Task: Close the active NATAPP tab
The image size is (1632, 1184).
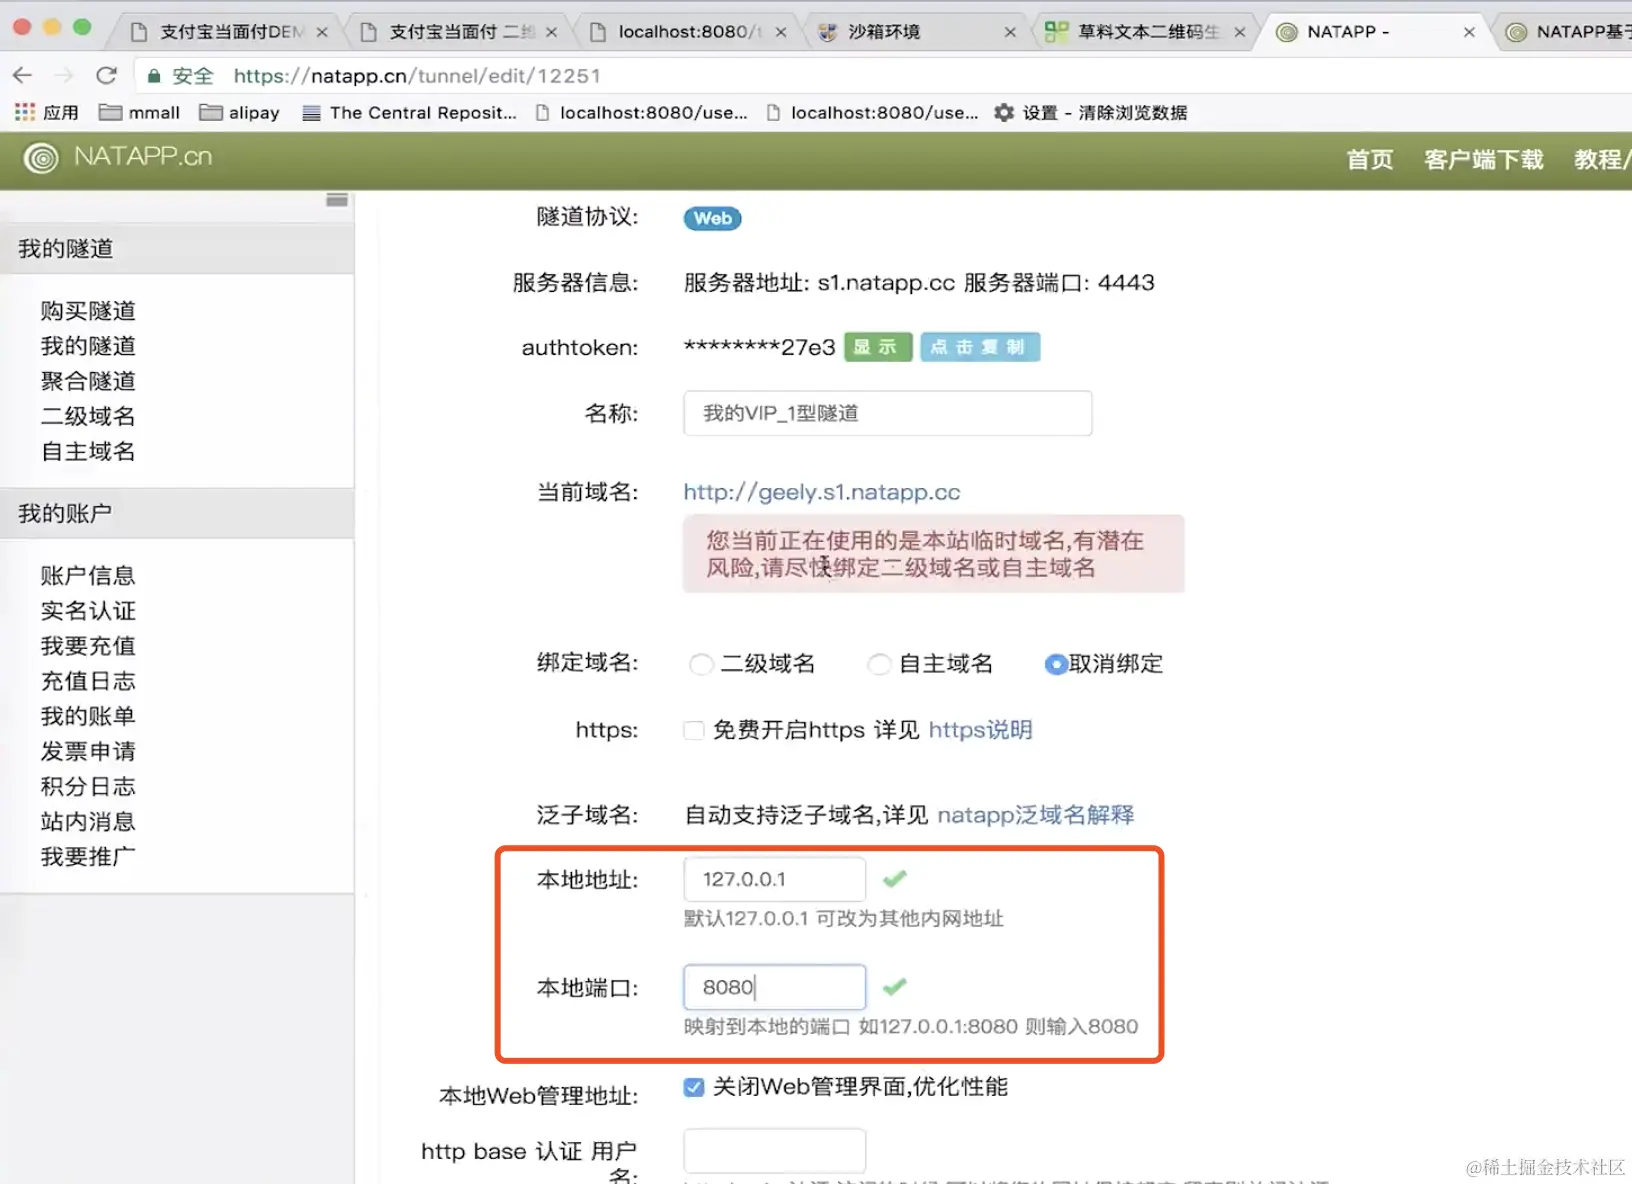Action: point(1469,32)
